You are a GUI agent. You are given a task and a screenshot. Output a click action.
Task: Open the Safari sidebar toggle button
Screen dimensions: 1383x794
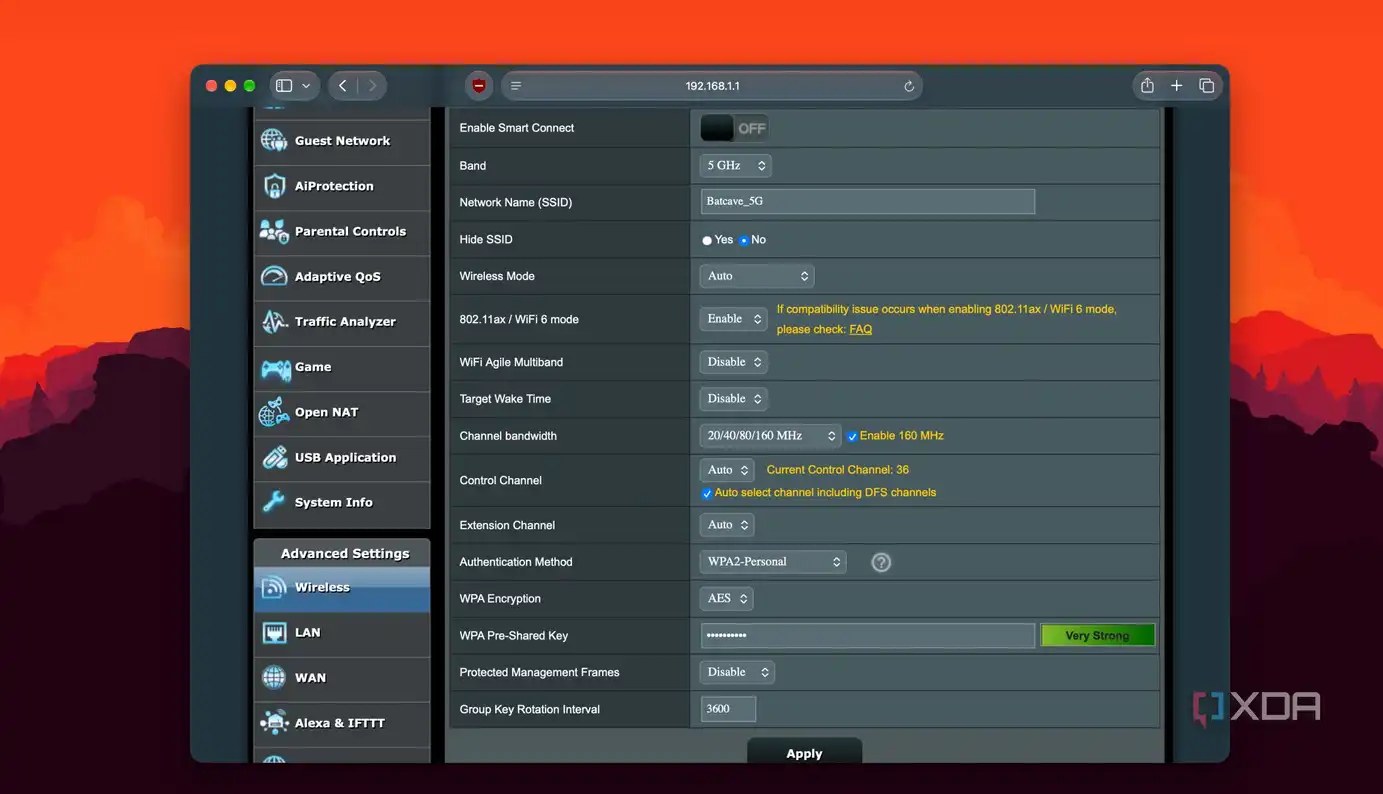pos(284,86)
